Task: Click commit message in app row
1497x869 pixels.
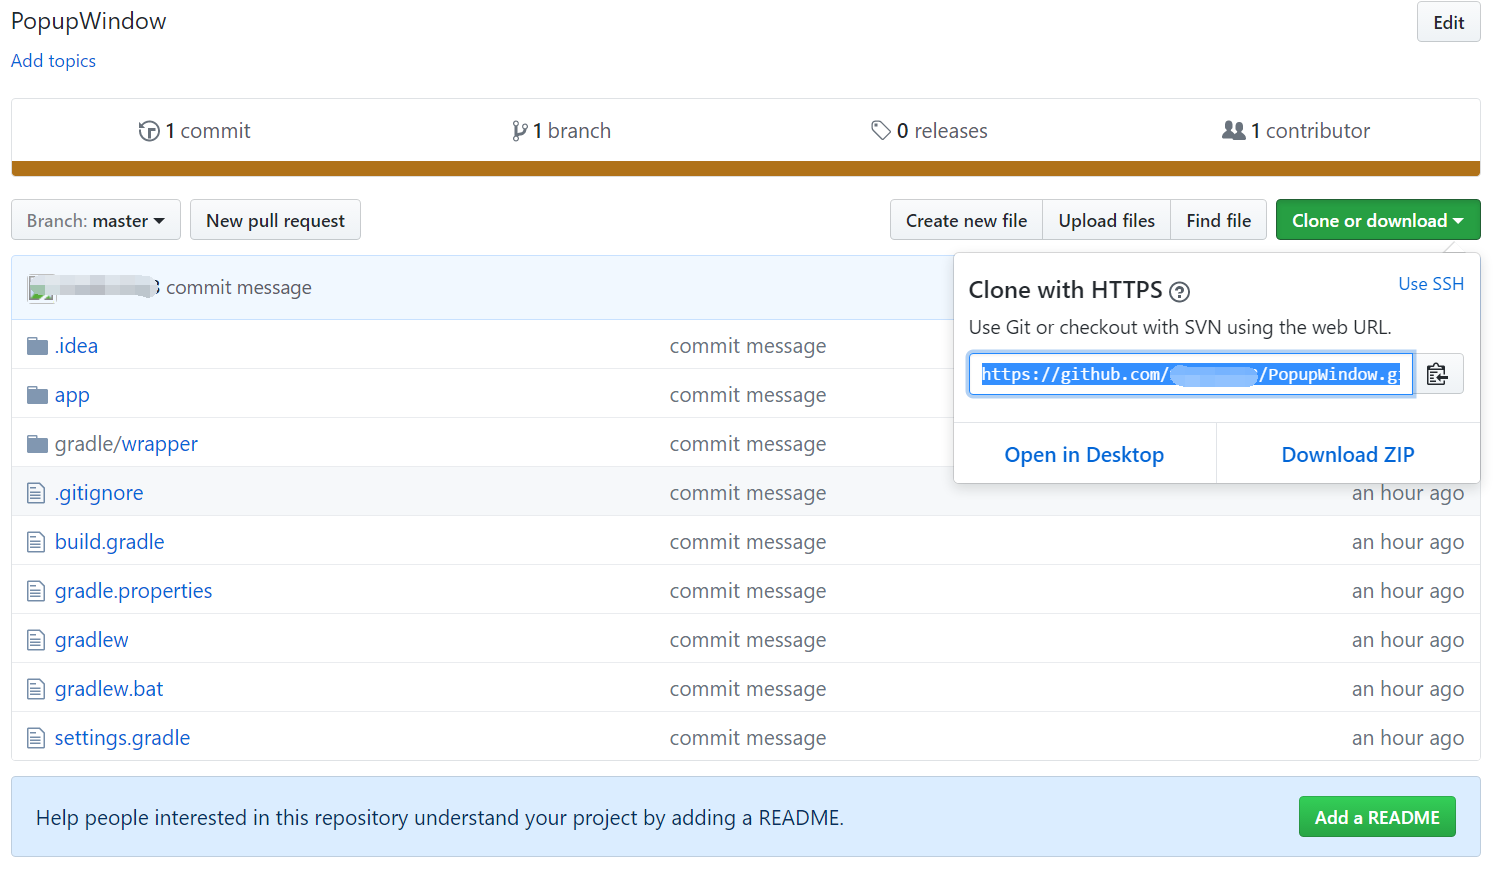Action: [748, 395]
